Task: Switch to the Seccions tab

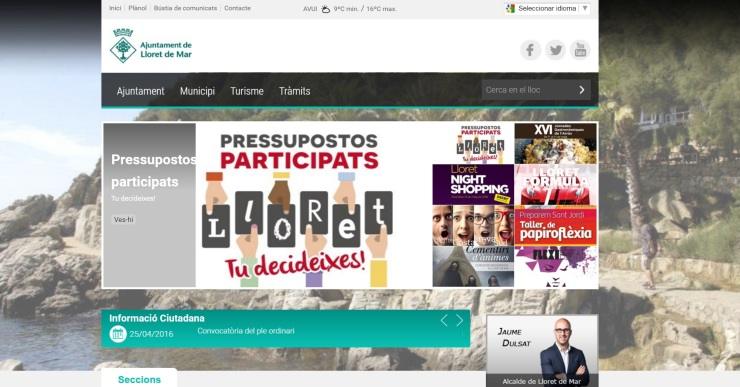Action: pyautogui.click(x=139, y=379)
